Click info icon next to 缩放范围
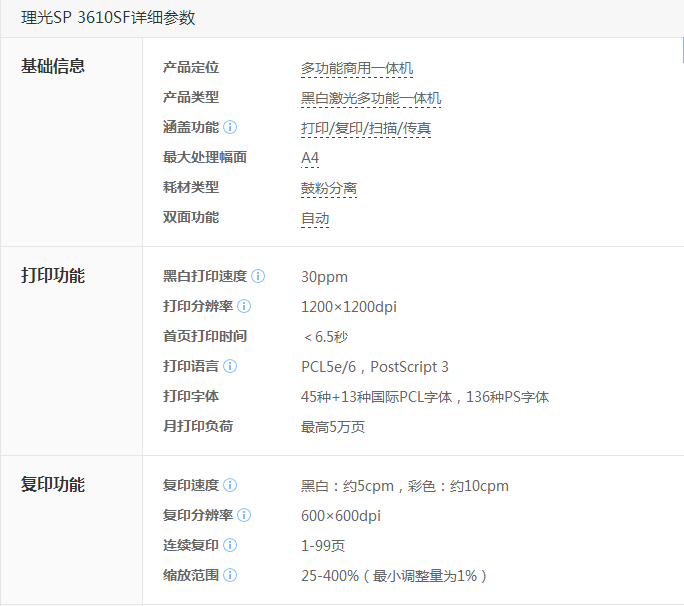Image resolution: width=684 pixels, height=606 pixels. [230, 575]
